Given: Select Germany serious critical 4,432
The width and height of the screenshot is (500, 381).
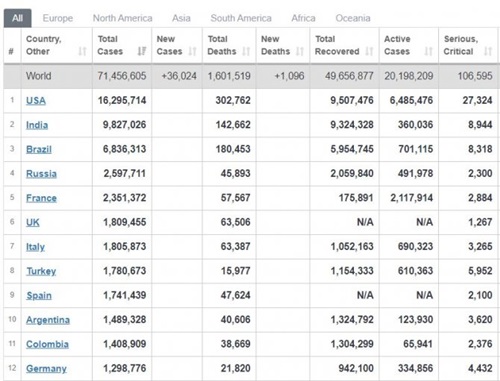Looking at the screenshot, I should point(480,368).
